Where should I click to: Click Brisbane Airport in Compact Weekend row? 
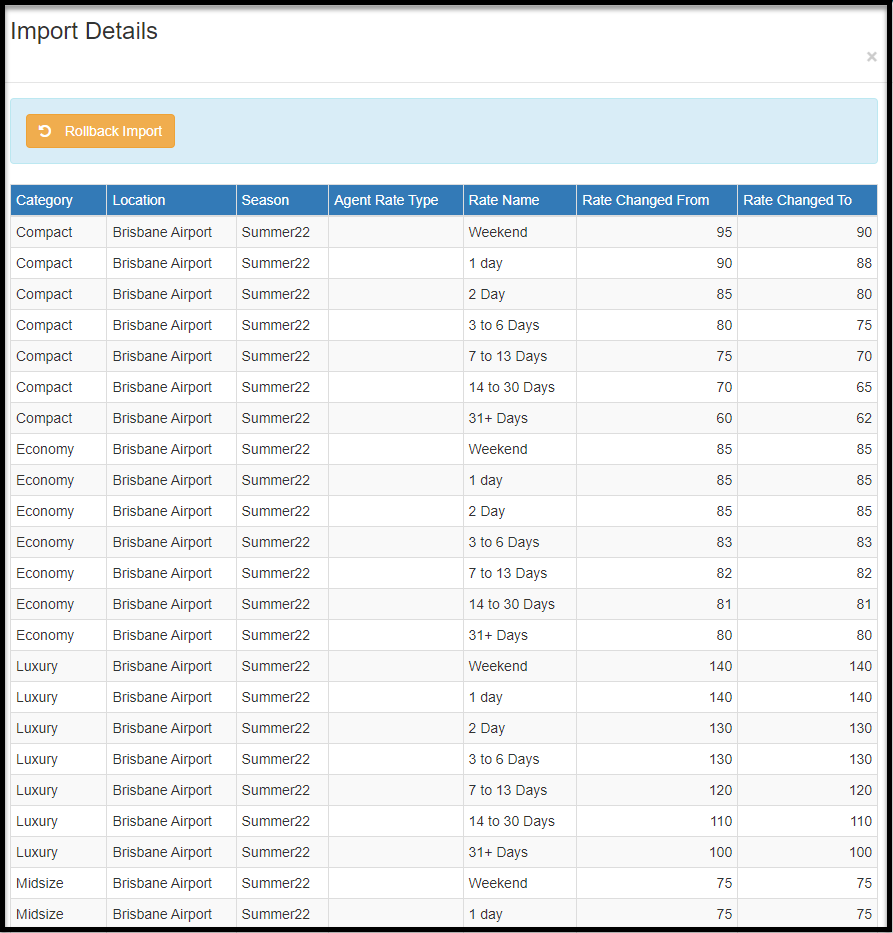point(162,232)
